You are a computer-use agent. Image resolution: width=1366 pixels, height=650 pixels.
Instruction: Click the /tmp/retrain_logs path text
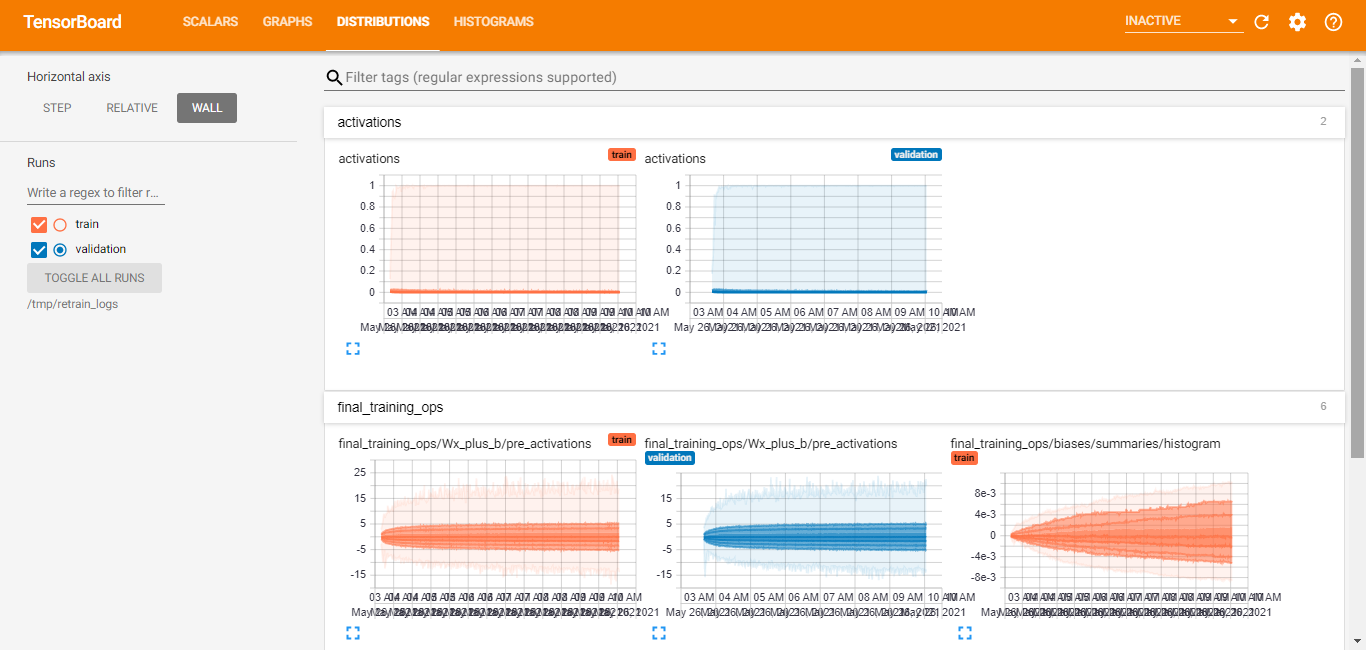point(72,304)
